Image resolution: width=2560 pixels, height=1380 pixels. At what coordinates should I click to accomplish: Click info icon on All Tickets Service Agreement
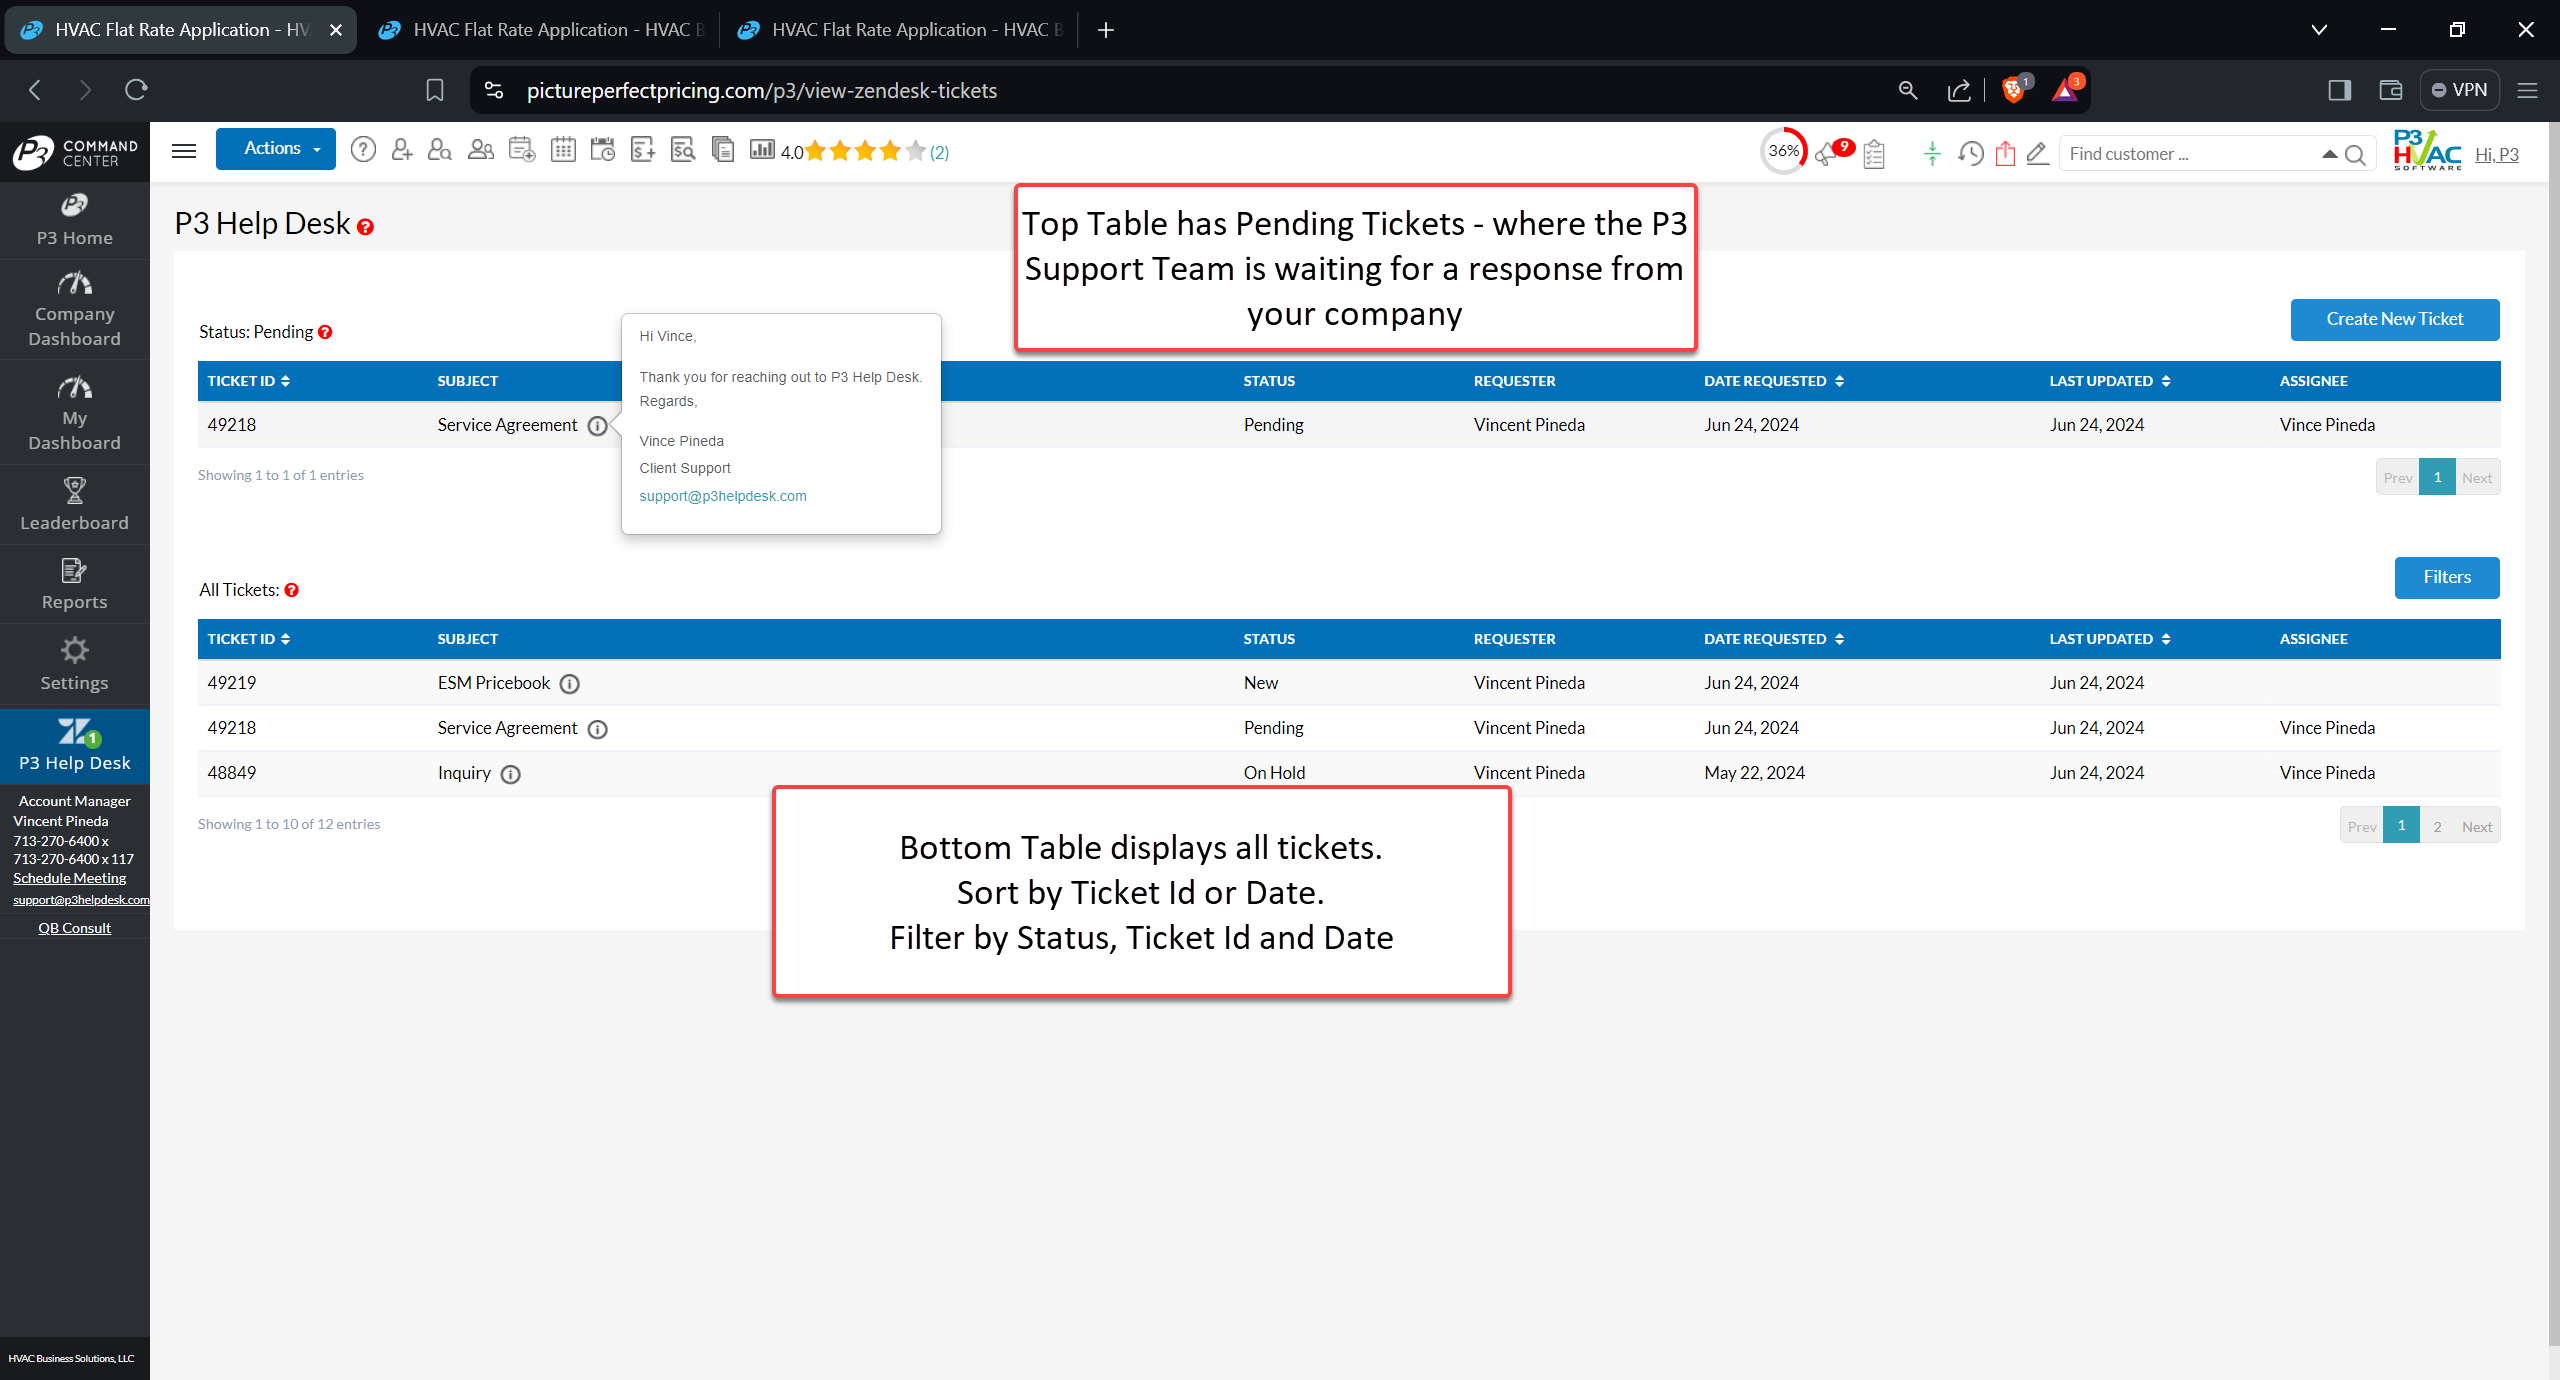tap(597, 729)
